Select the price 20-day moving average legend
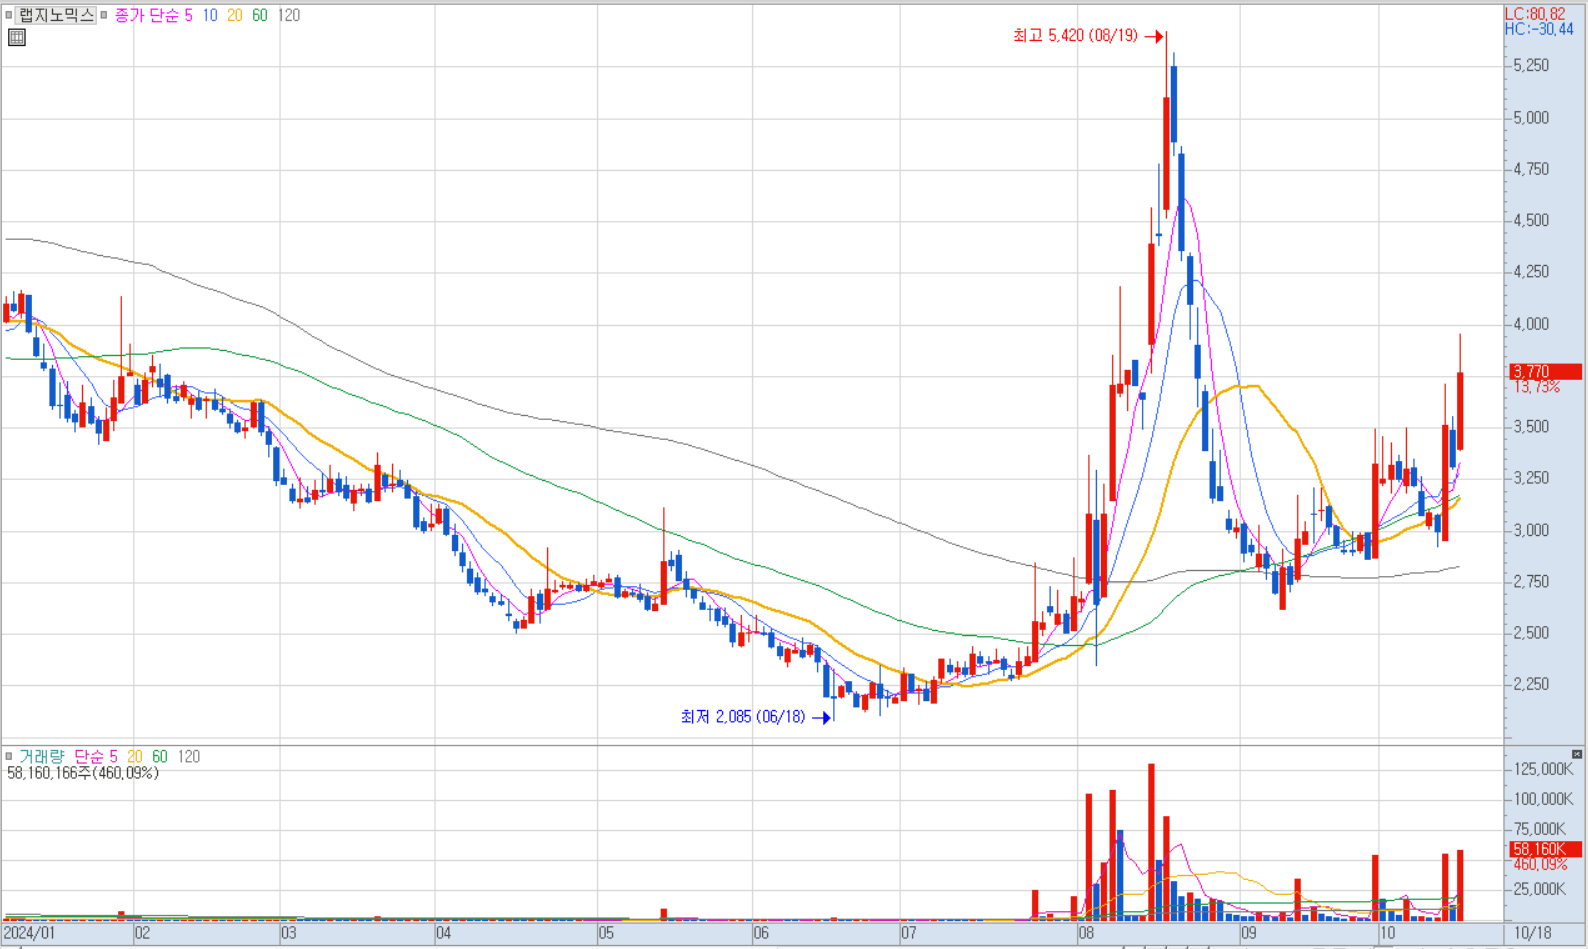Screen dimensions: 1588x949 (x=235, y=16)
